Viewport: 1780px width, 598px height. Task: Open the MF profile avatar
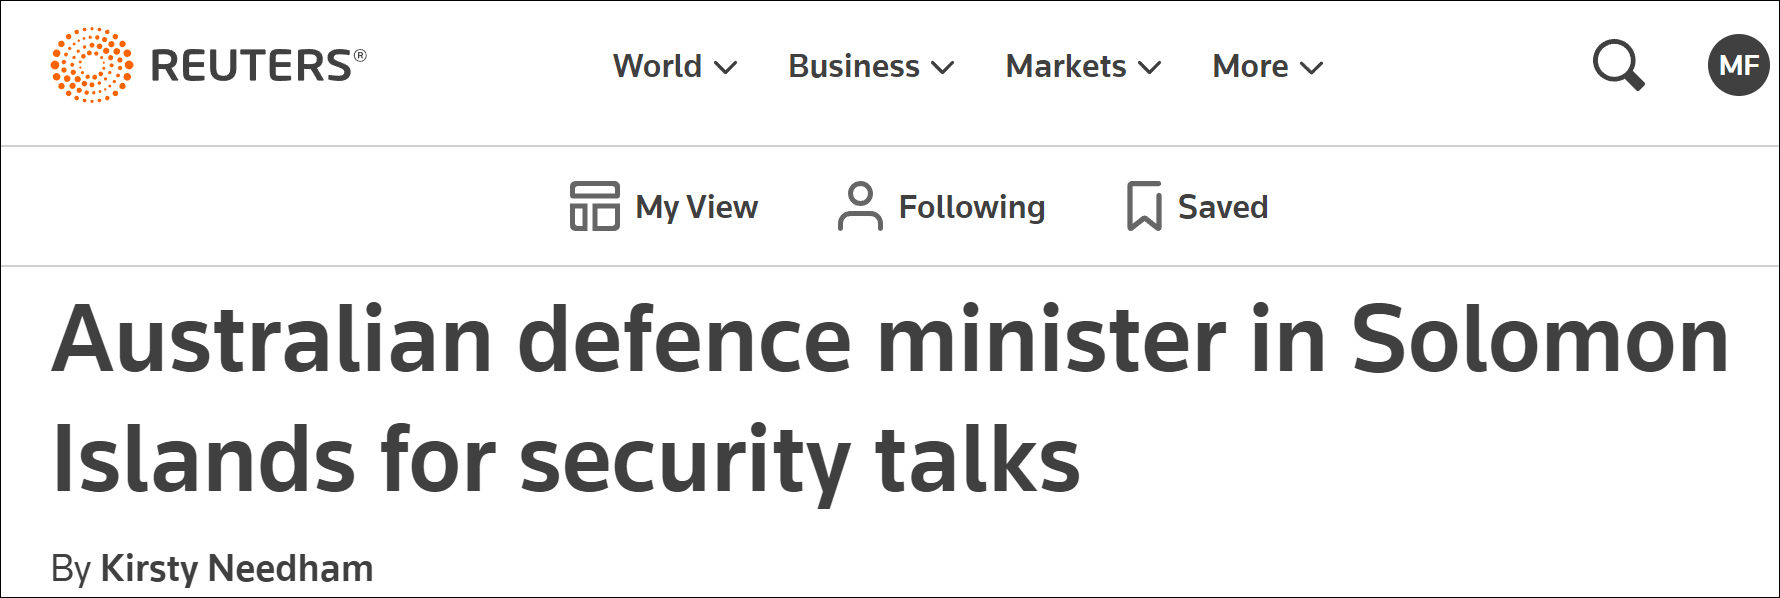(1738, 65)
